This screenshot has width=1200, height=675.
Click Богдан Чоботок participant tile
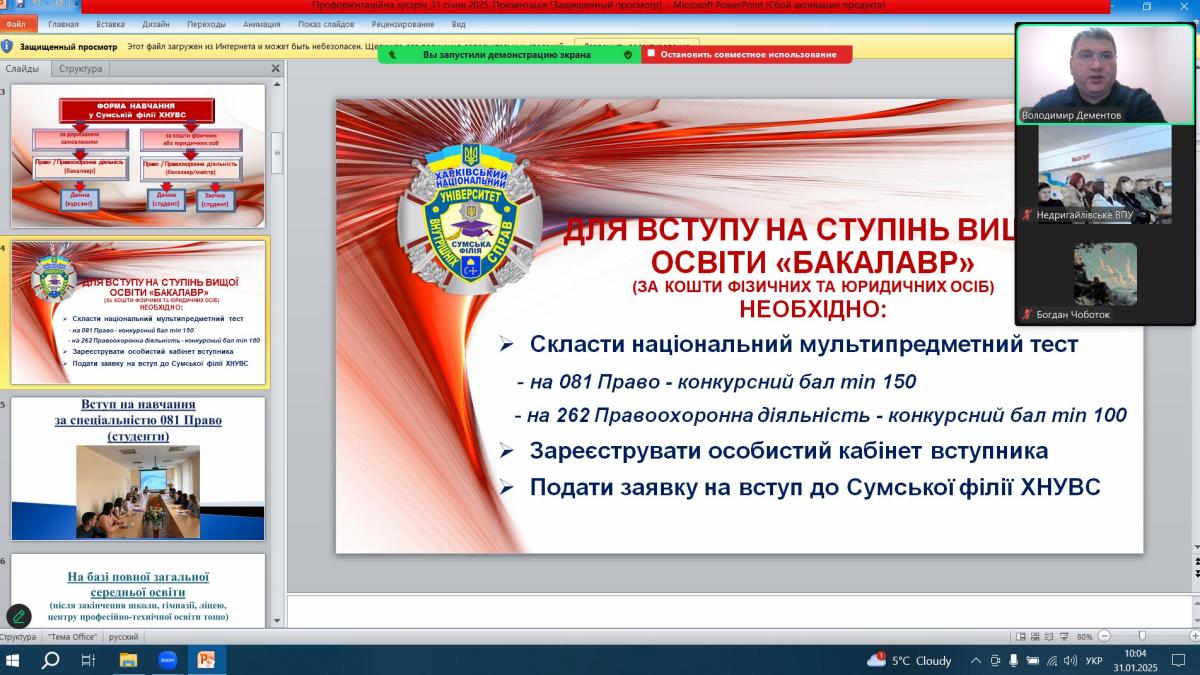[x=1105, y=274]
